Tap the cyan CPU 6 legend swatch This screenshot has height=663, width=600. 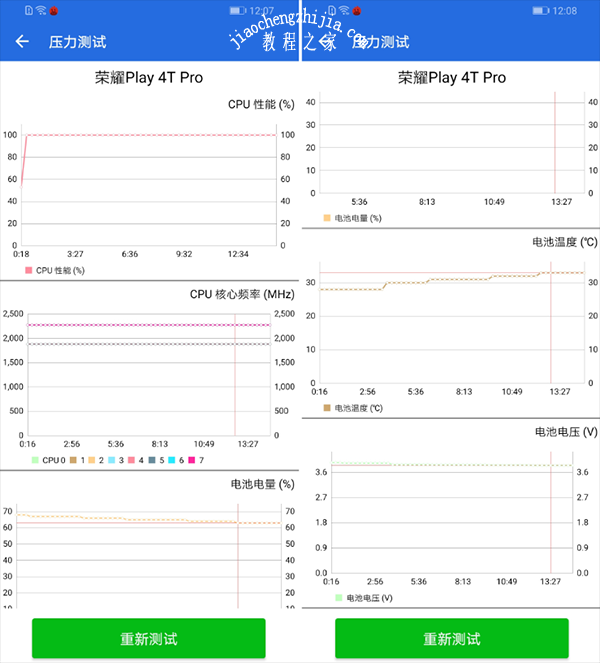tap(172, 460)
